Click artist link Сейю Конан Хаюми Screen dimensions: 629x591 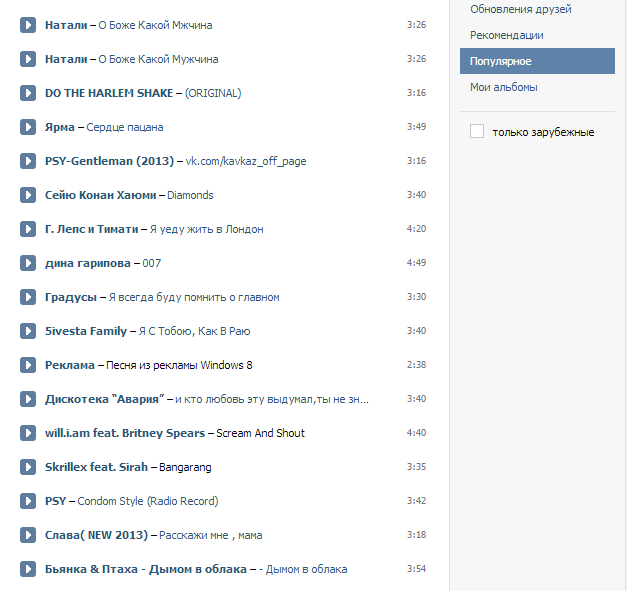point(100,195)
